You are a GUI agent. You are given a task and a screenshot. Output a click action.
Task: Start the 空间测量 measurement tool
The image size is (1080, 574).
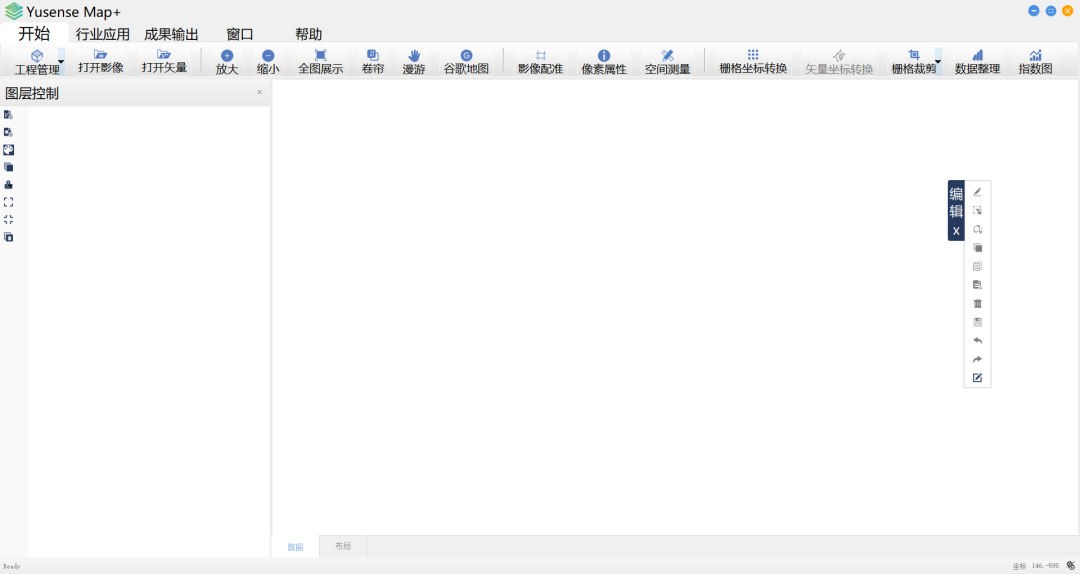667,62
